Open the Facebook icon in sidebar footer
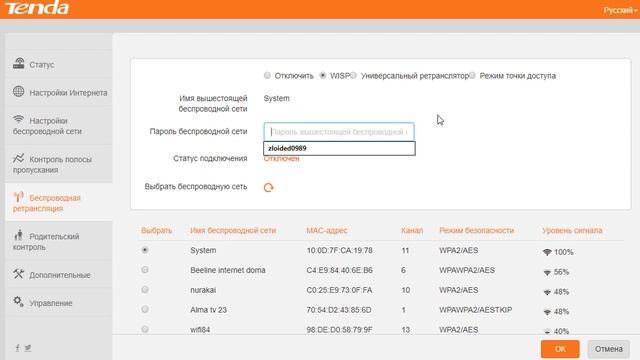This screenshot has height=360, width=640. (x=17, y=348)
